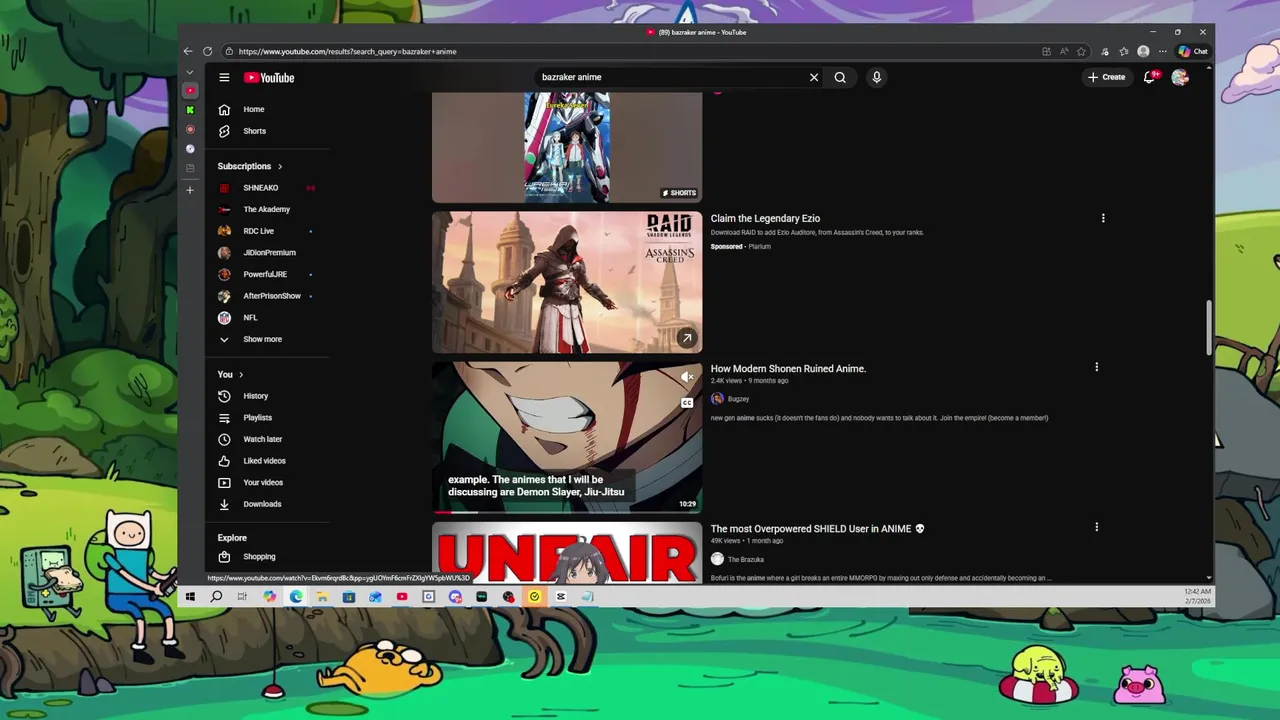Viewport: 1280px width, 720px height.
Task: Visit The Brazuka channel
Action: click(x=745, y=559)
